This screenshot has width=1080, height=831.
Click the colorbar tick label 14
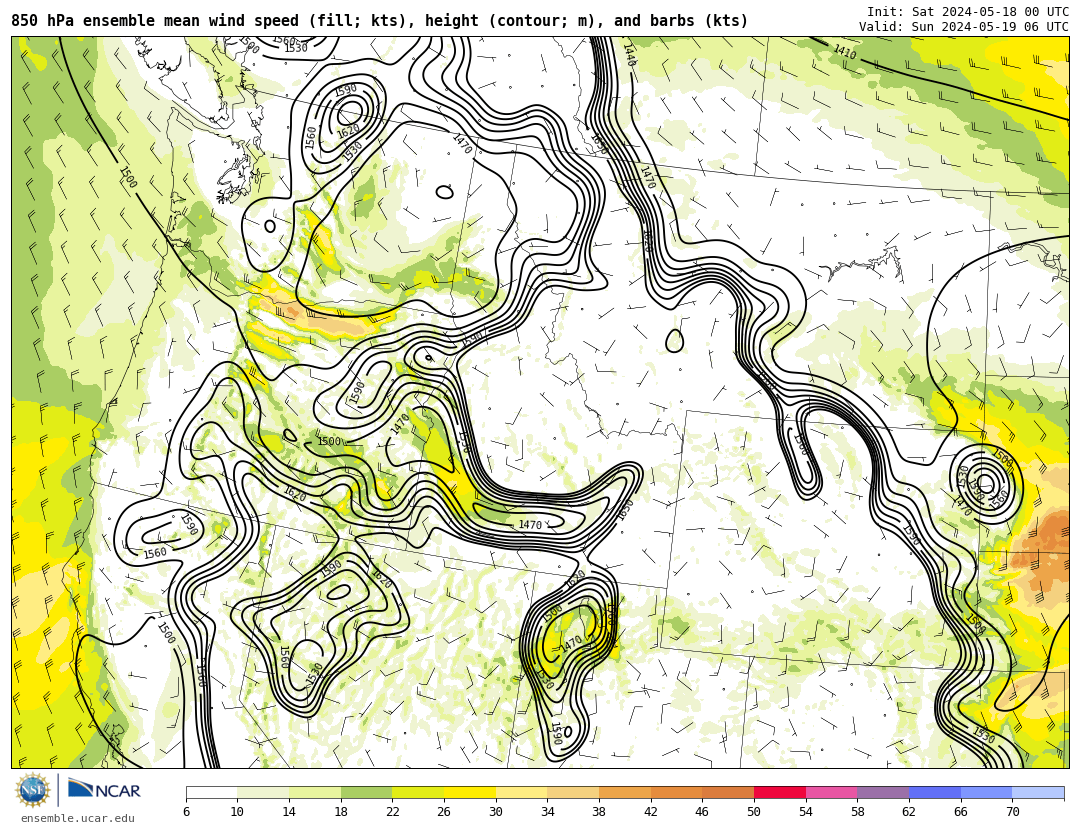[289, 812]
